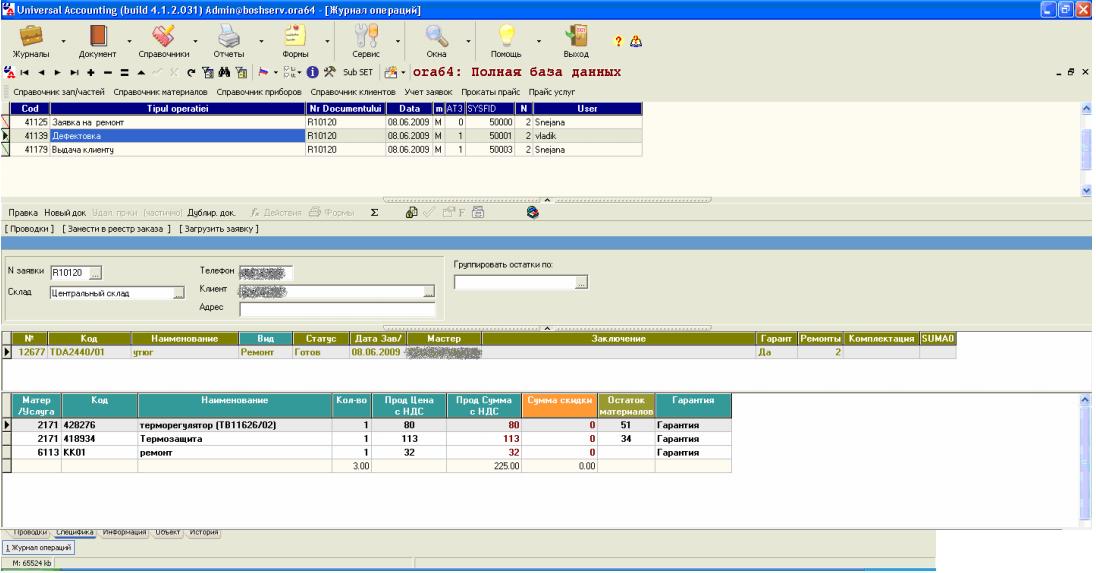The height and width of the screenshot is (573, 1096).
Task: Open Помощь lightbulb icon
Action: 506,36
